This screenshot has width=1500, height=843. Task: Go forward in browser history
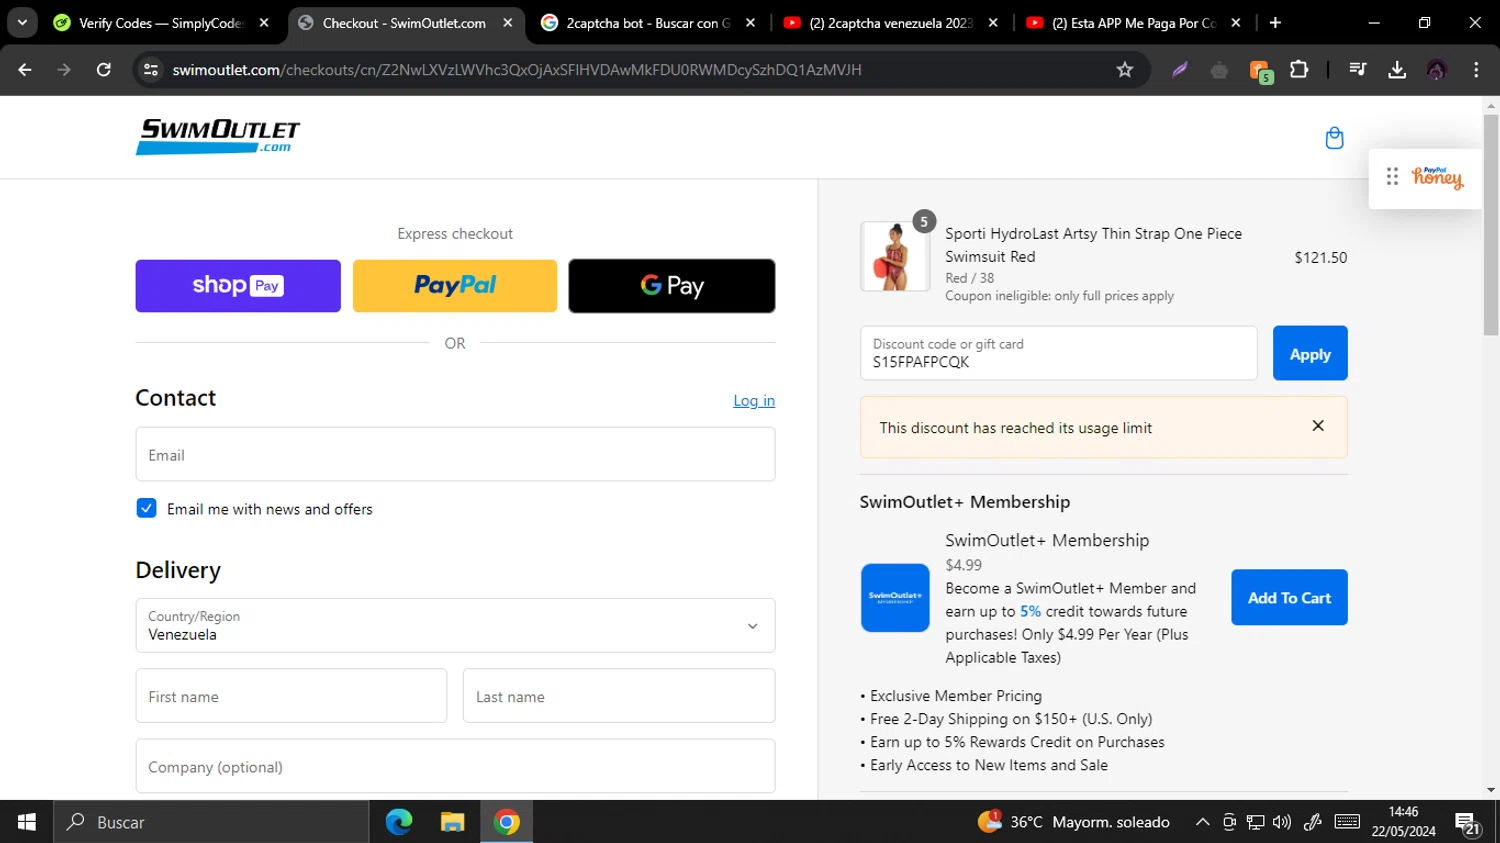pyautogui.click(x=64, y=69)
